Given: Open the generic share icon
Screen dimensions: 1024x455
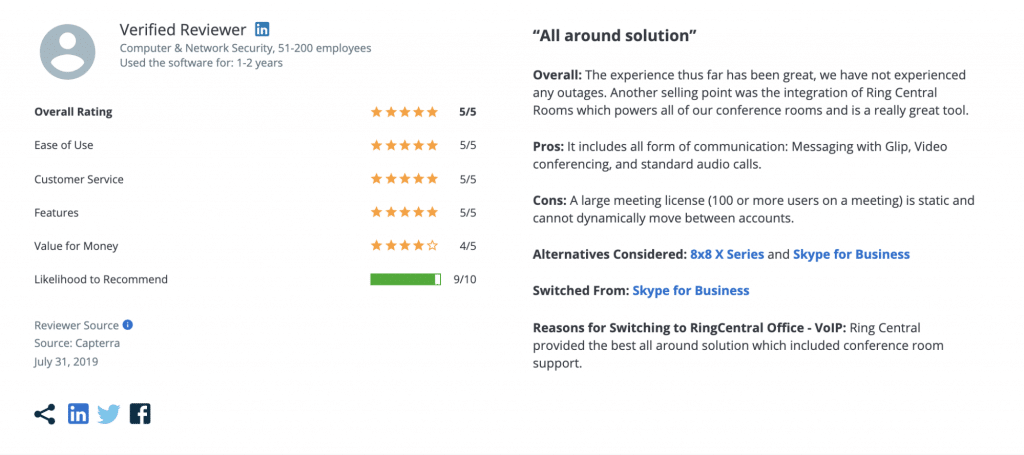Looking at the screenshot, I should click(x=45, y=414).
